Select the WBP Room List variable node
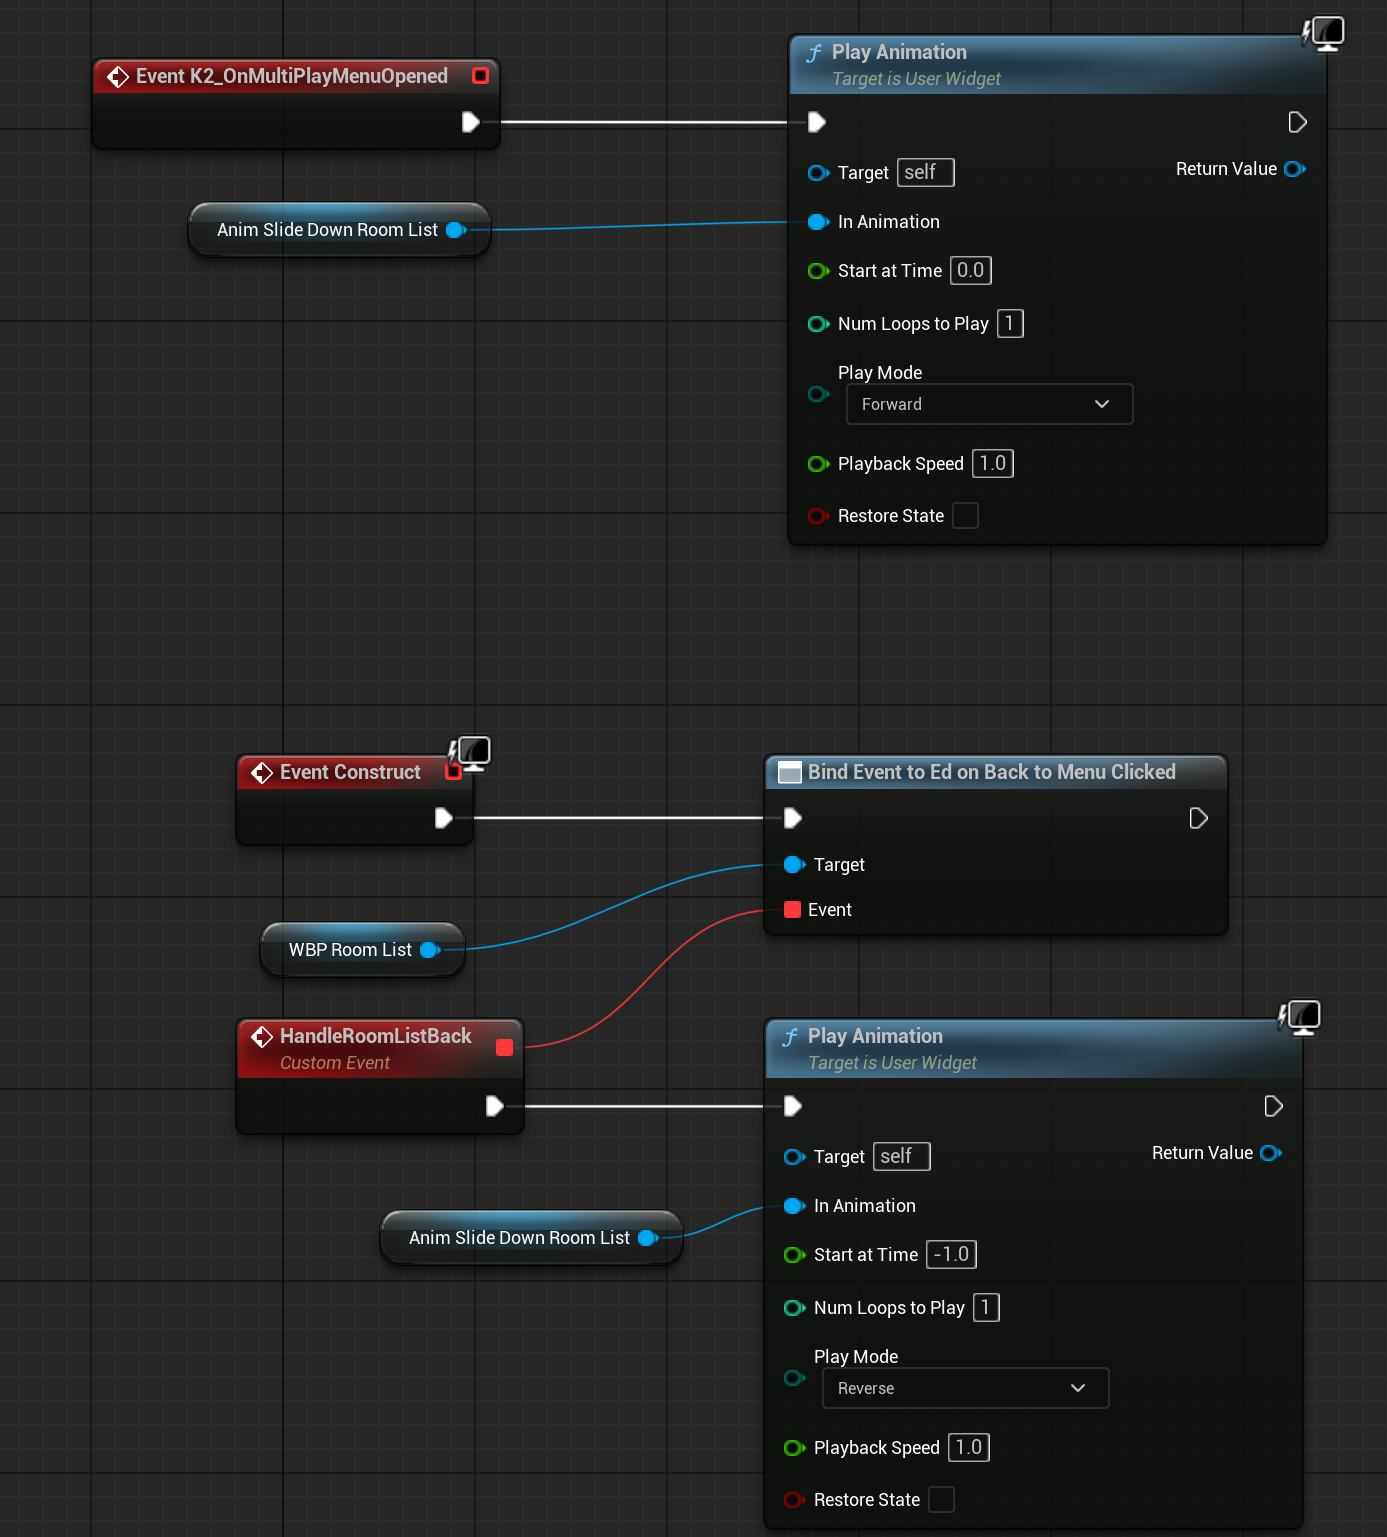Image resolution: width=1387 pixels, height=1537 pixels. (362, 950)
